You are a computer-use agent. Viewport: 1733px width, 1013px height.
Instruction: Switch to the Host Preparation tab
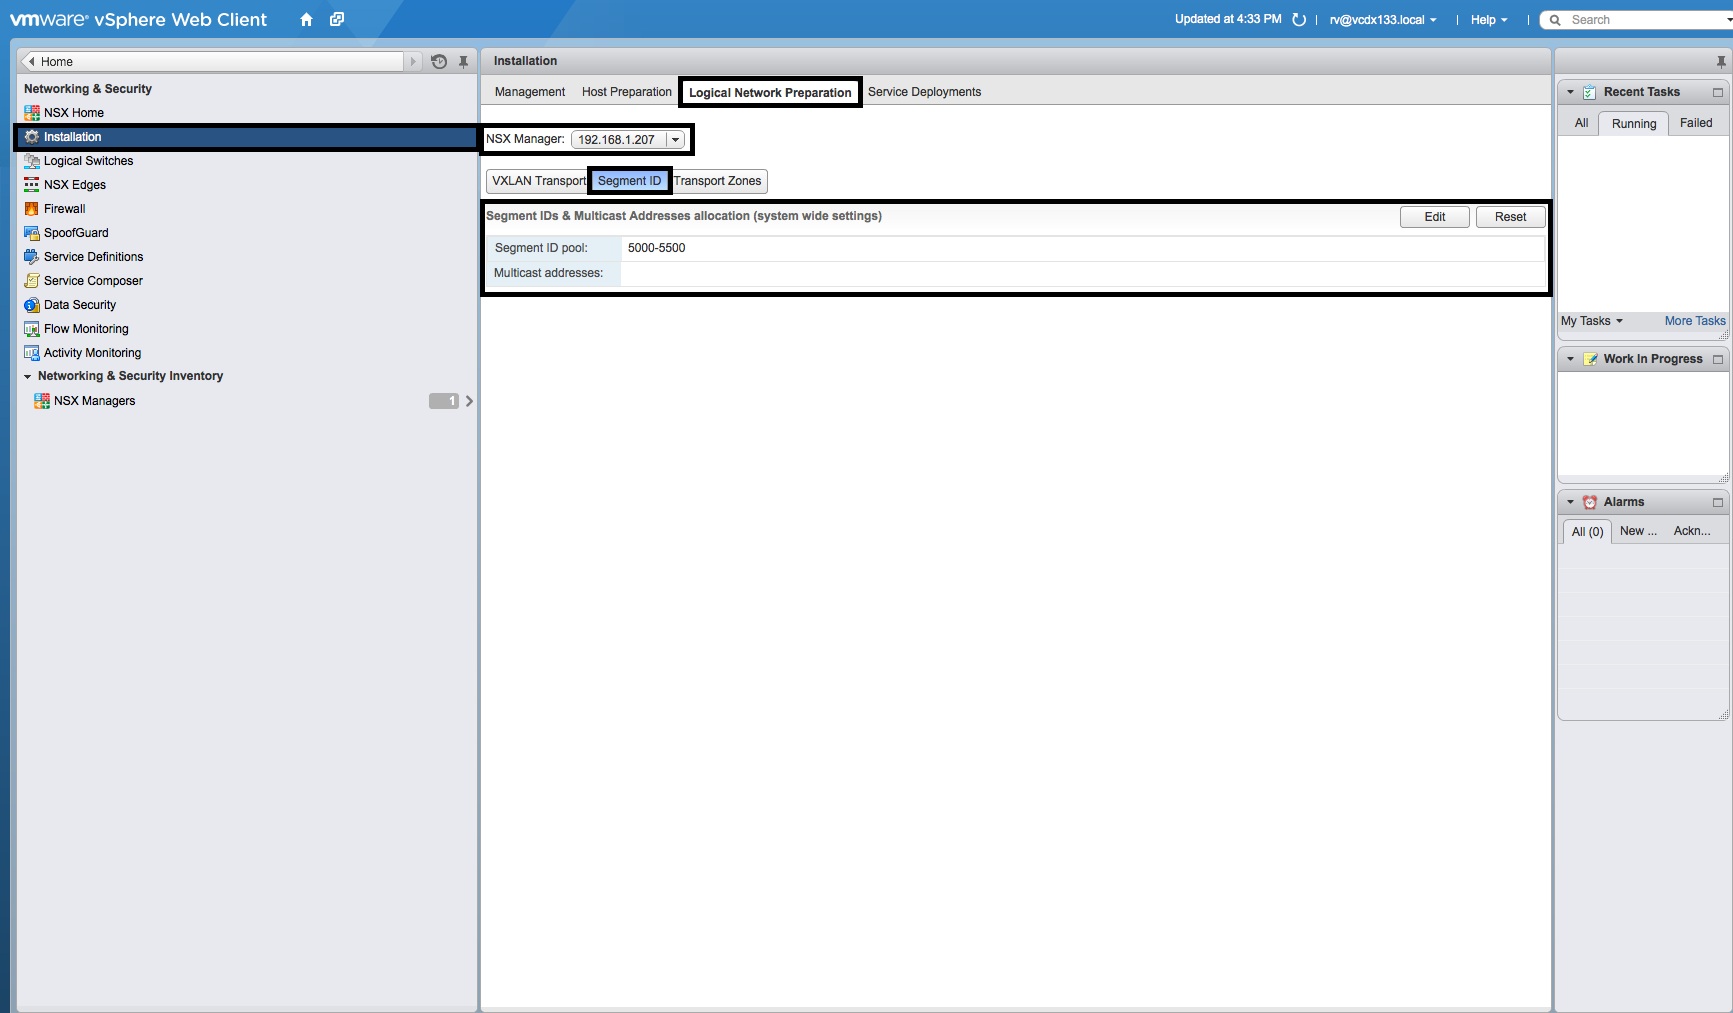tap(626, 92)
